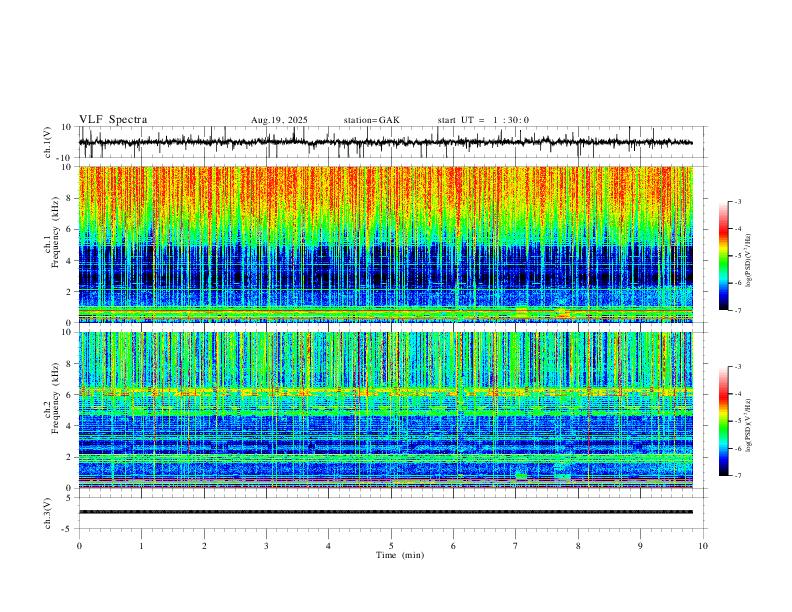
Task: Click the ch.2 'Frequency (kHz)' axis label
Action: click(55, 398)
